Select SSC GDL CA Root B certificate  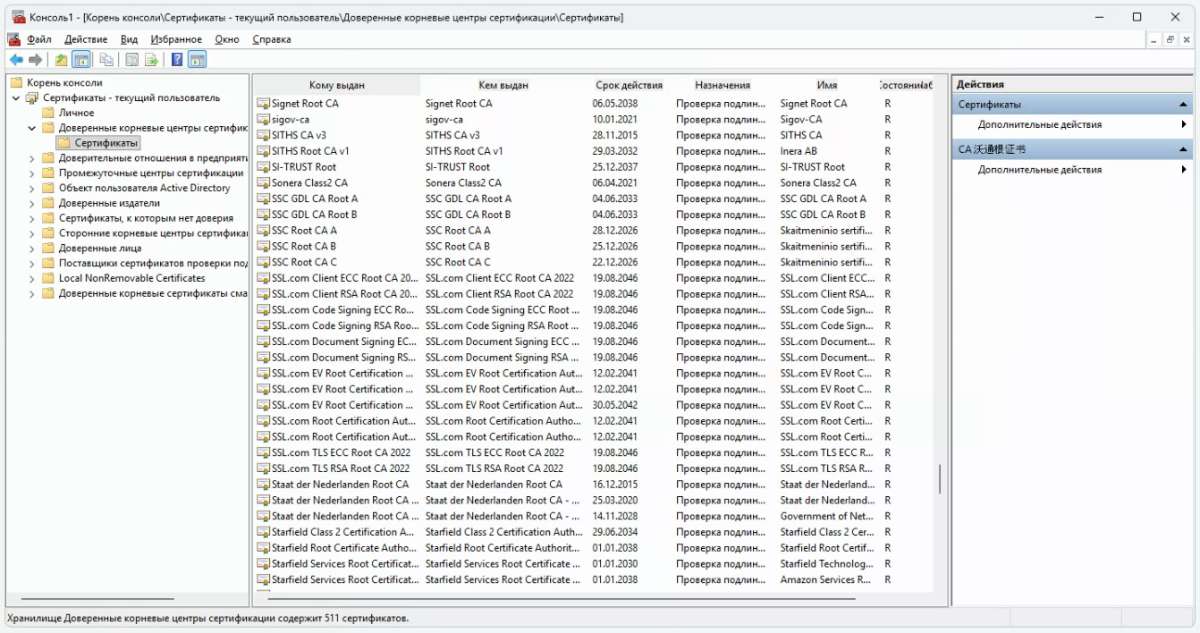(x=594, y=214)
